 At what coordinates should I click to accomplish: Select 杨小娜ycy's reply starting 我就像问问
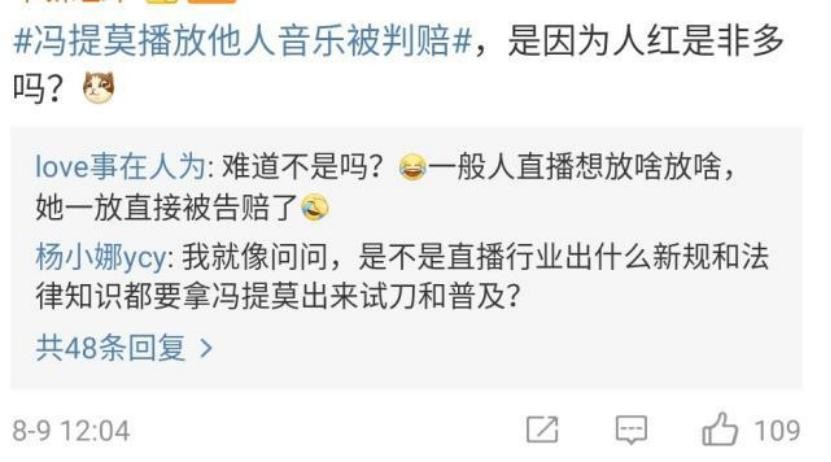[402, 277]
